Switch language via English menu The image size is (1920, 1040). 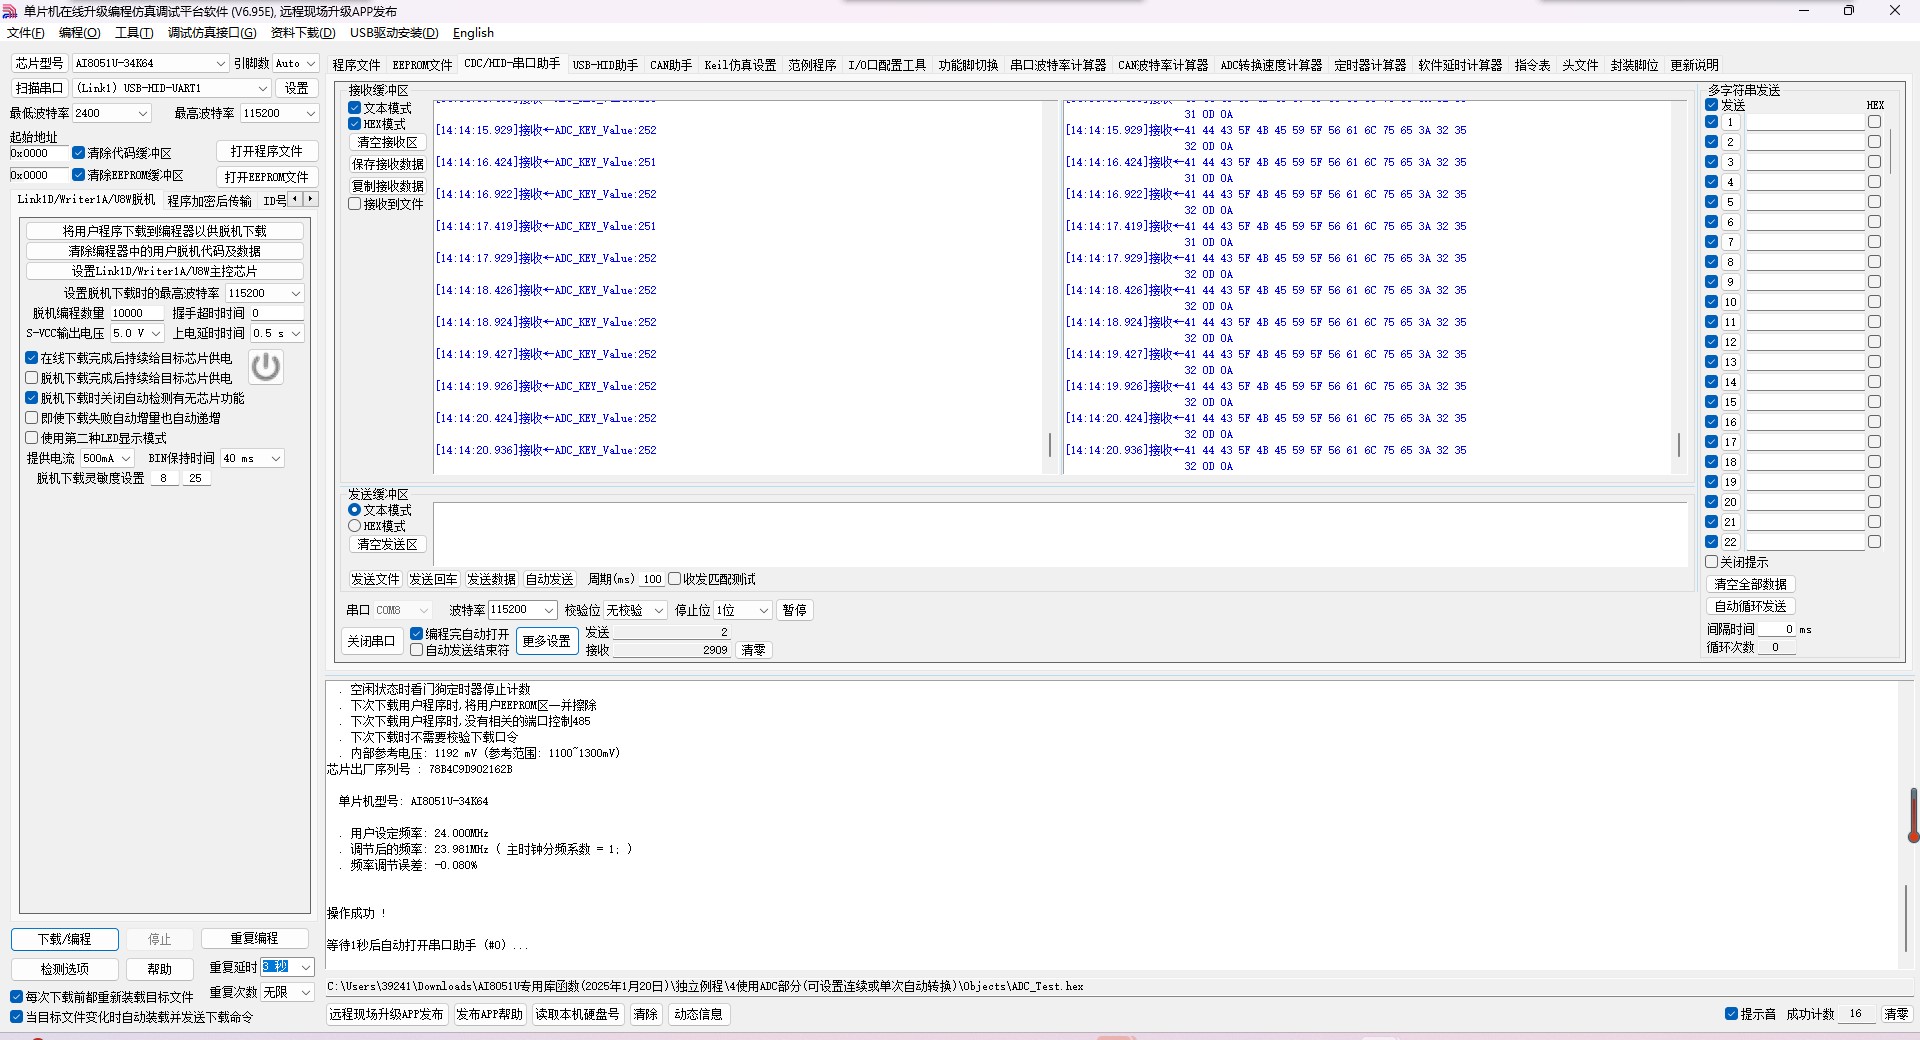click(473, 33)
